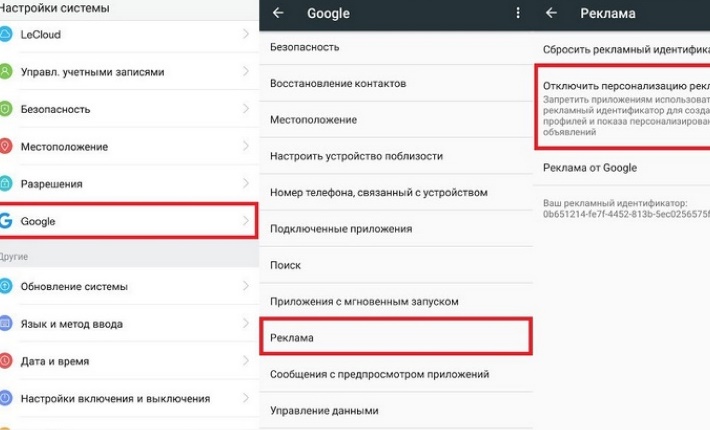Open Подключенные приложения

point(396,229)
